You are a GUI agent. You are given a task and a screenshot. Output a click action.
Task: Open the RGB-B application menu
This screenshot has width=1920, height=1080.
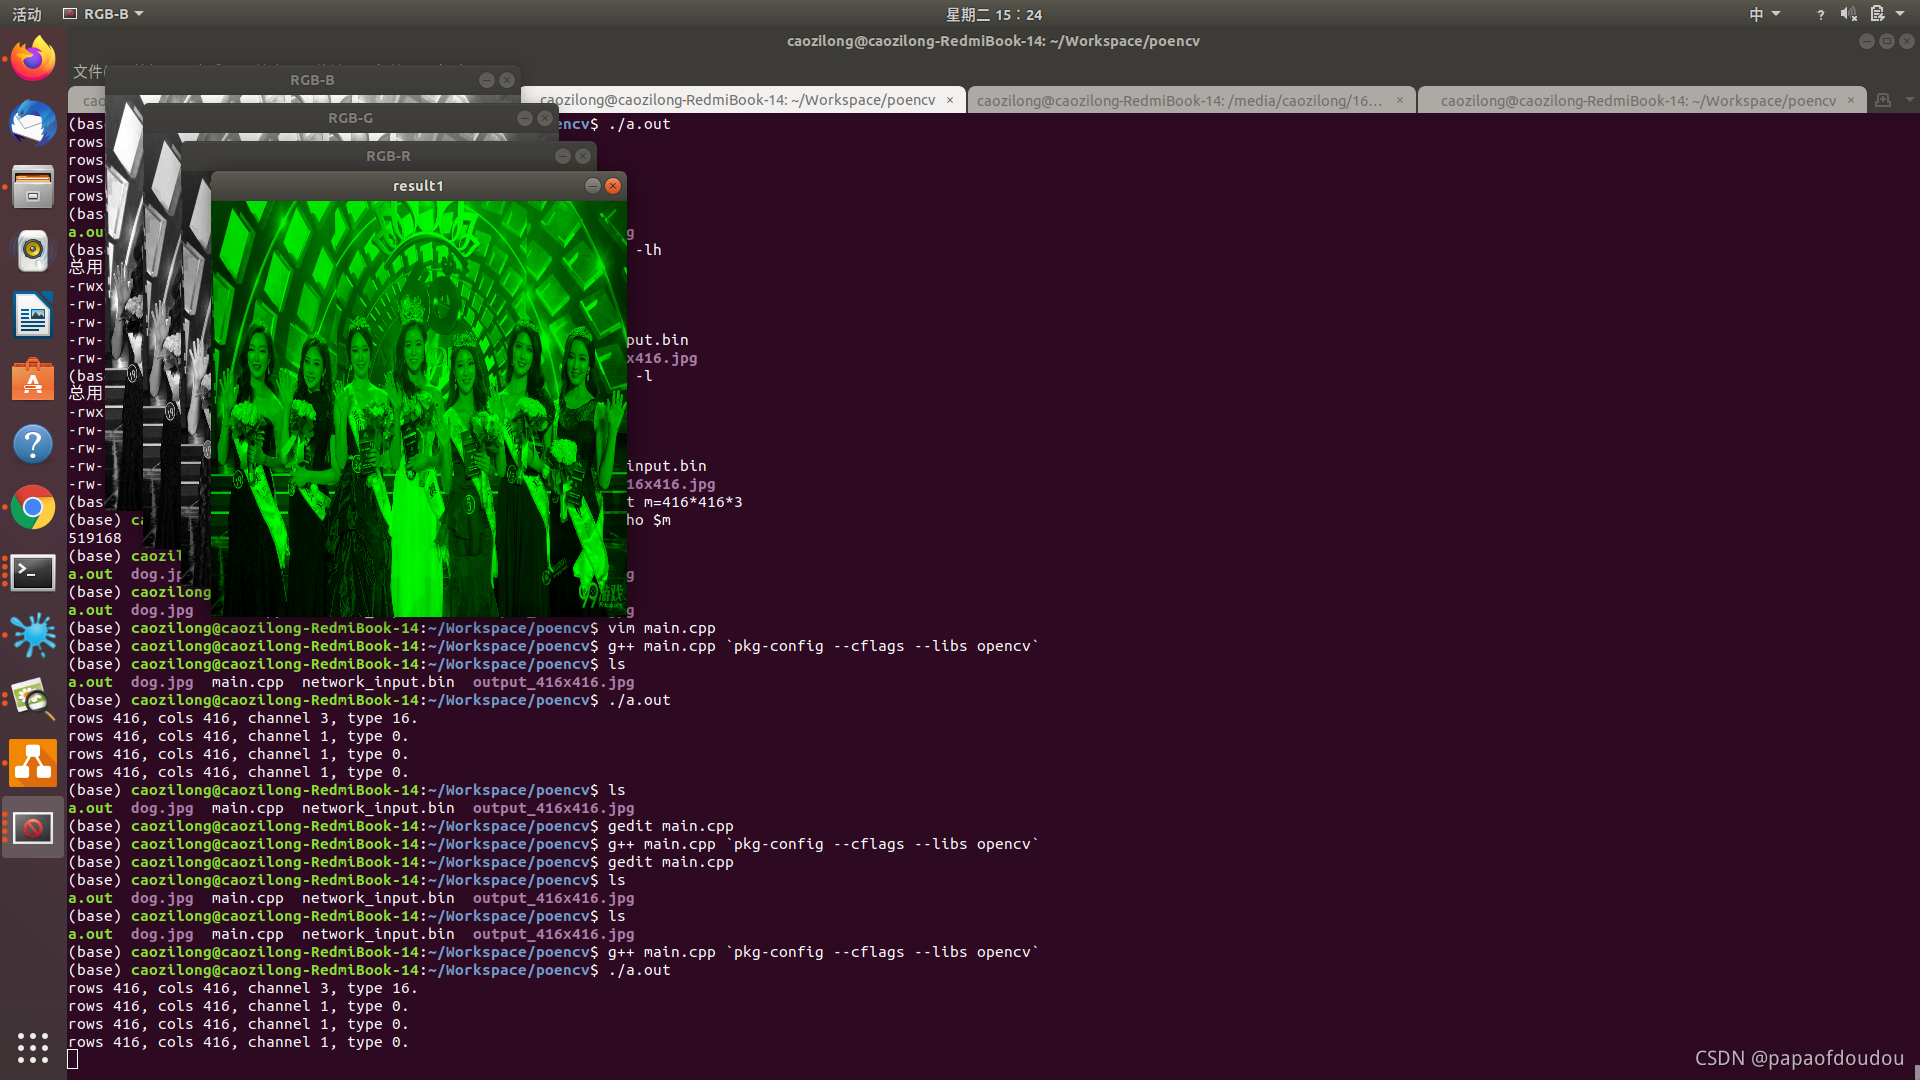(103, 14)
